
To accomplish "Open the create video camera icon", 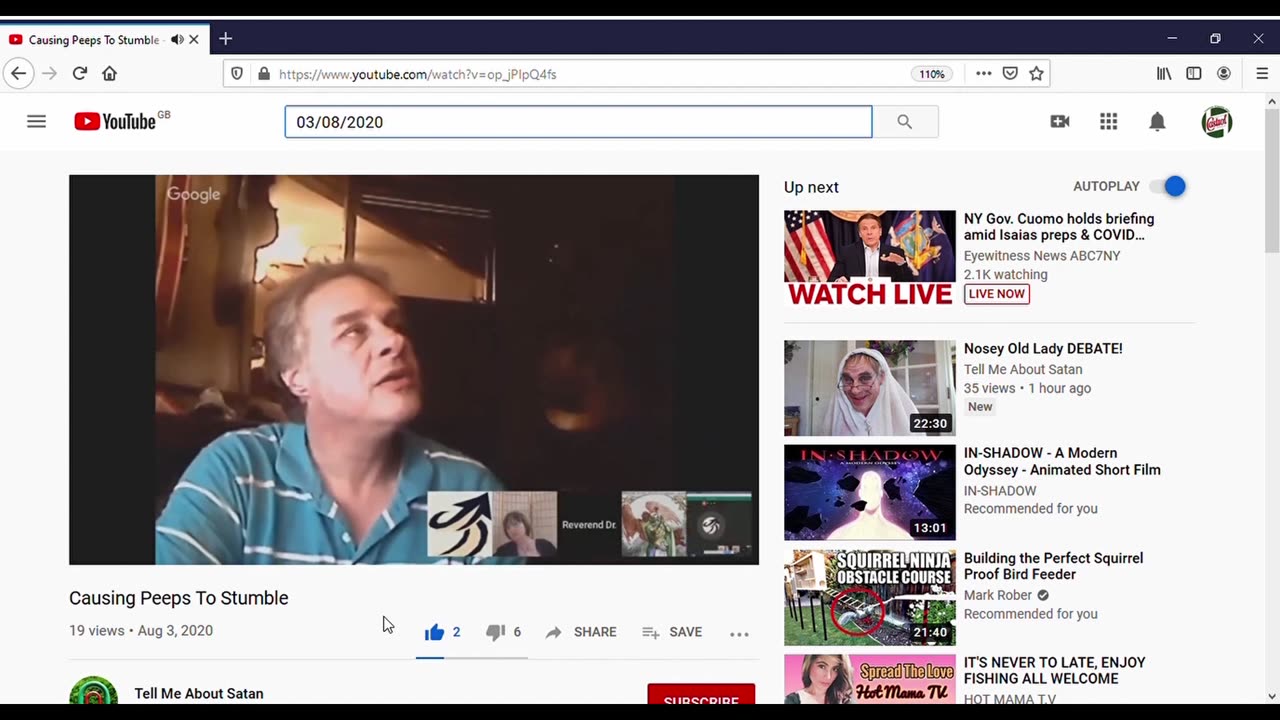I will 1060,122.
